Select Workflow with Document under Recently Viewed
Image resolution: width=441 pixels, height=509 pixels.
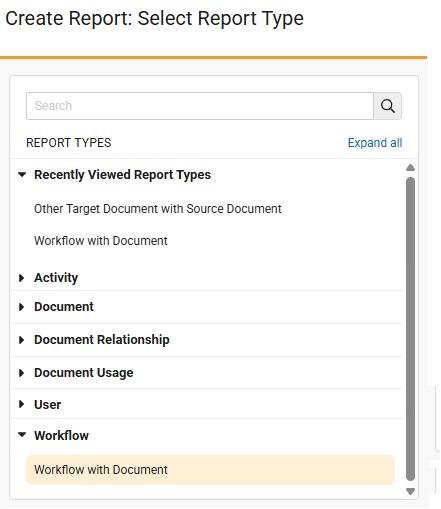(x=101, y=241)
